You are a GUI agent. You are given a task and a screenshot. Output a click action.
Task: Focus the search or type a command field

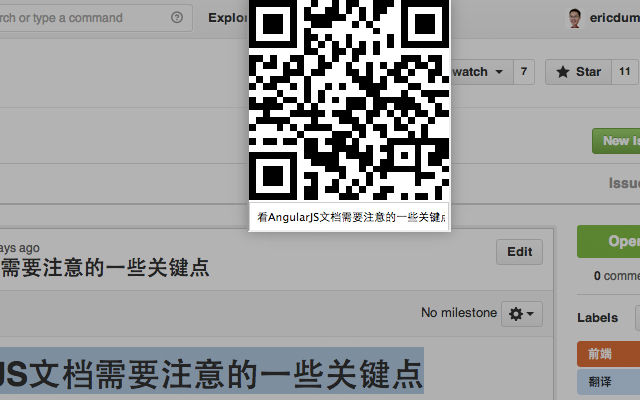[96, 18]
